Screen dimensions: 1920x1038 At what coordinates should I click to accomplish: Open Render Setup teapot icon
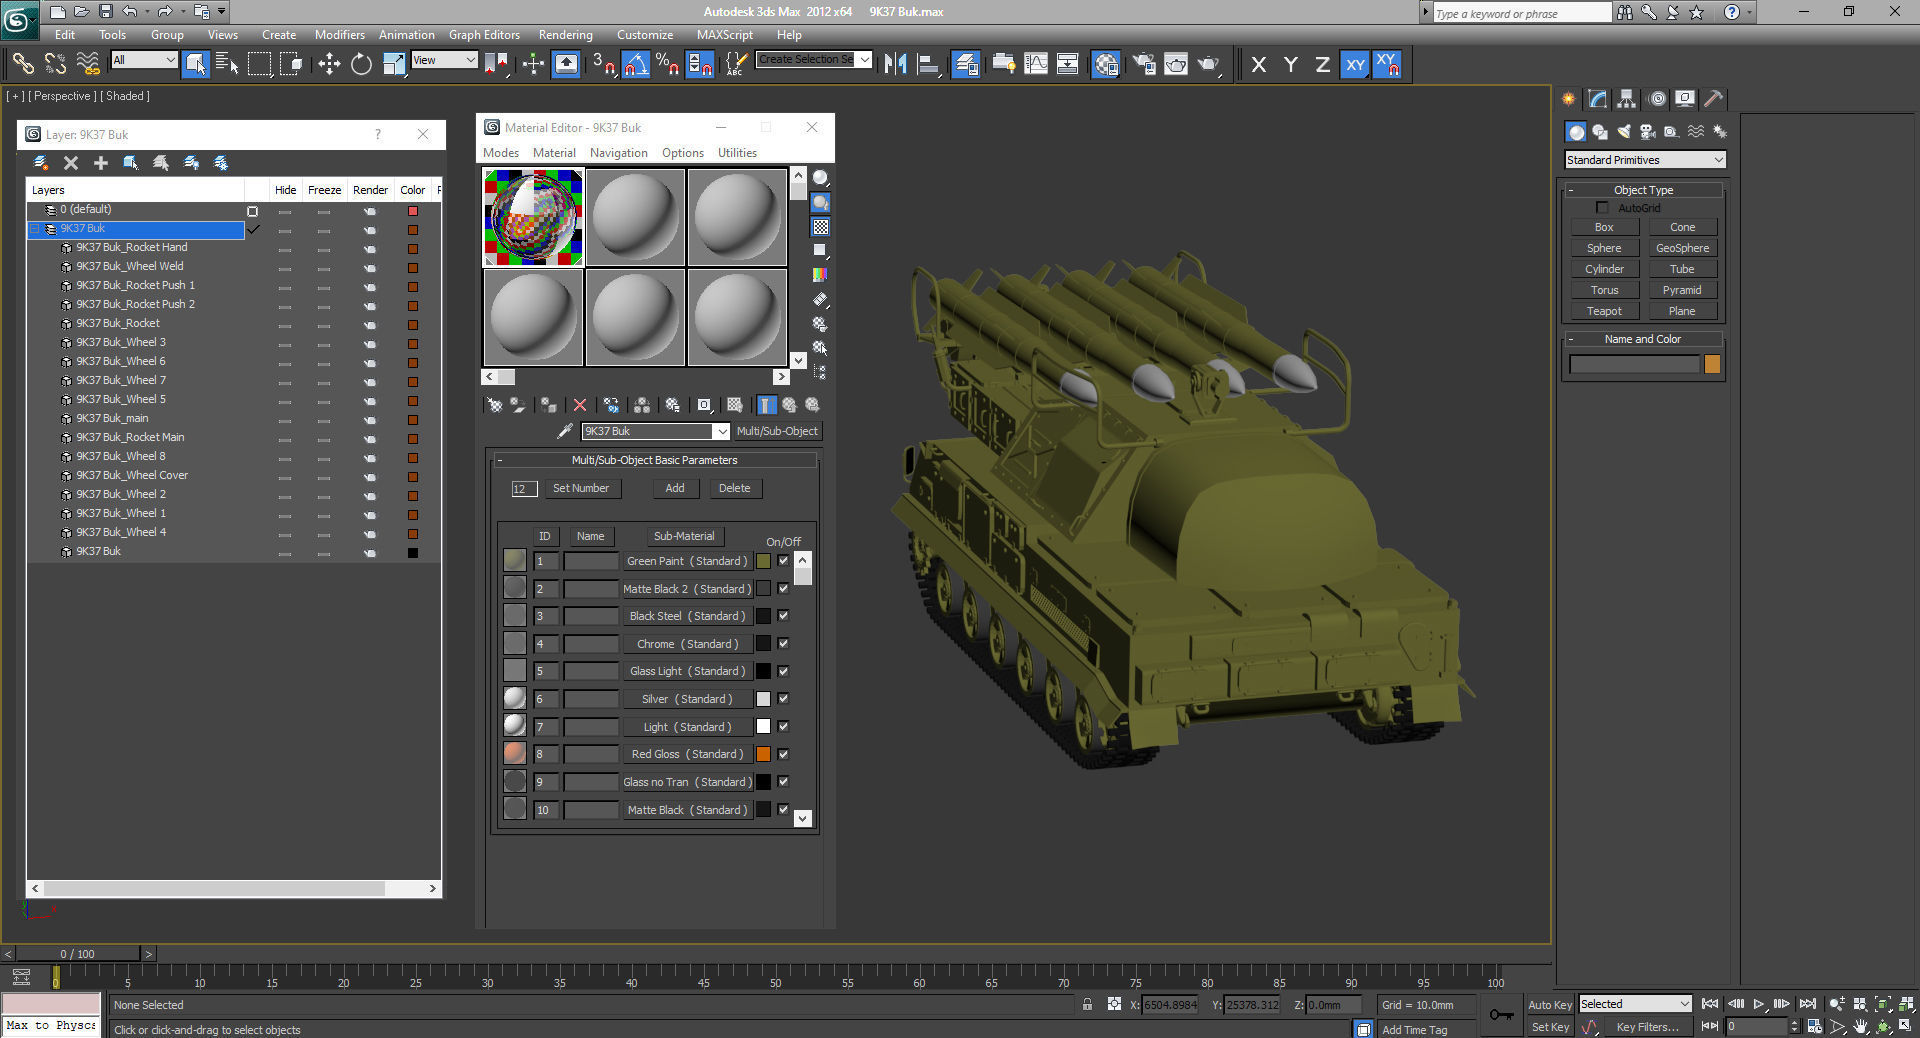point(1144,64)
